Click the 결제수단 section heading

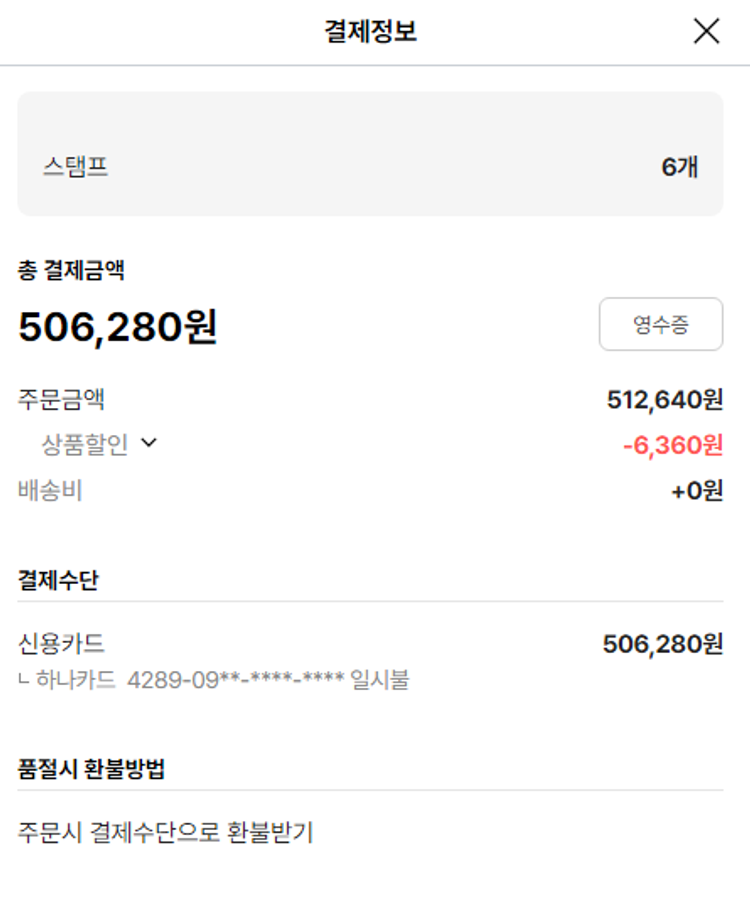pos(58,580)
